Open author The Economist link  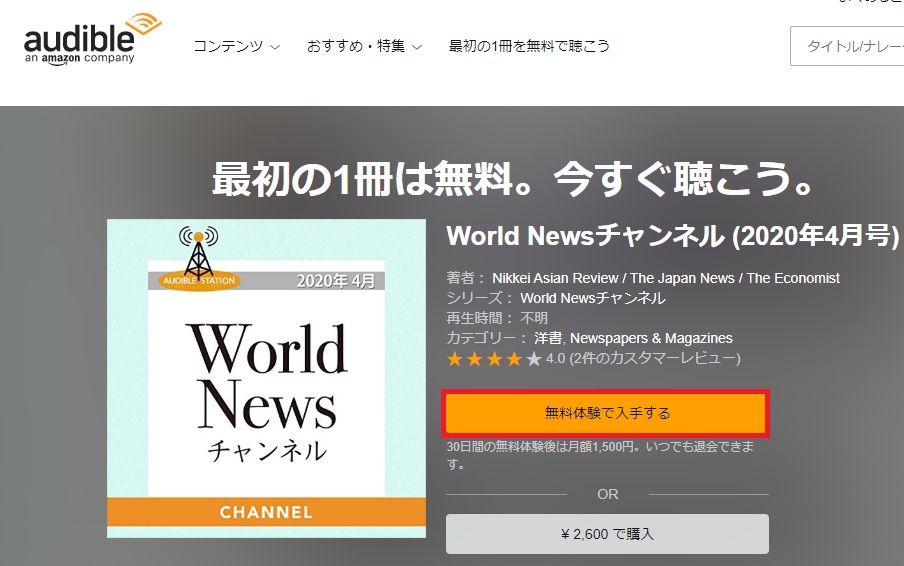tap(793, 278)
